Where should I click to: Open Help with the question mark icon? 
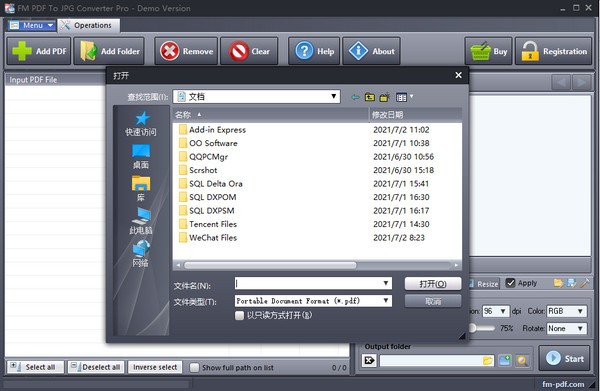coord(304,51)
